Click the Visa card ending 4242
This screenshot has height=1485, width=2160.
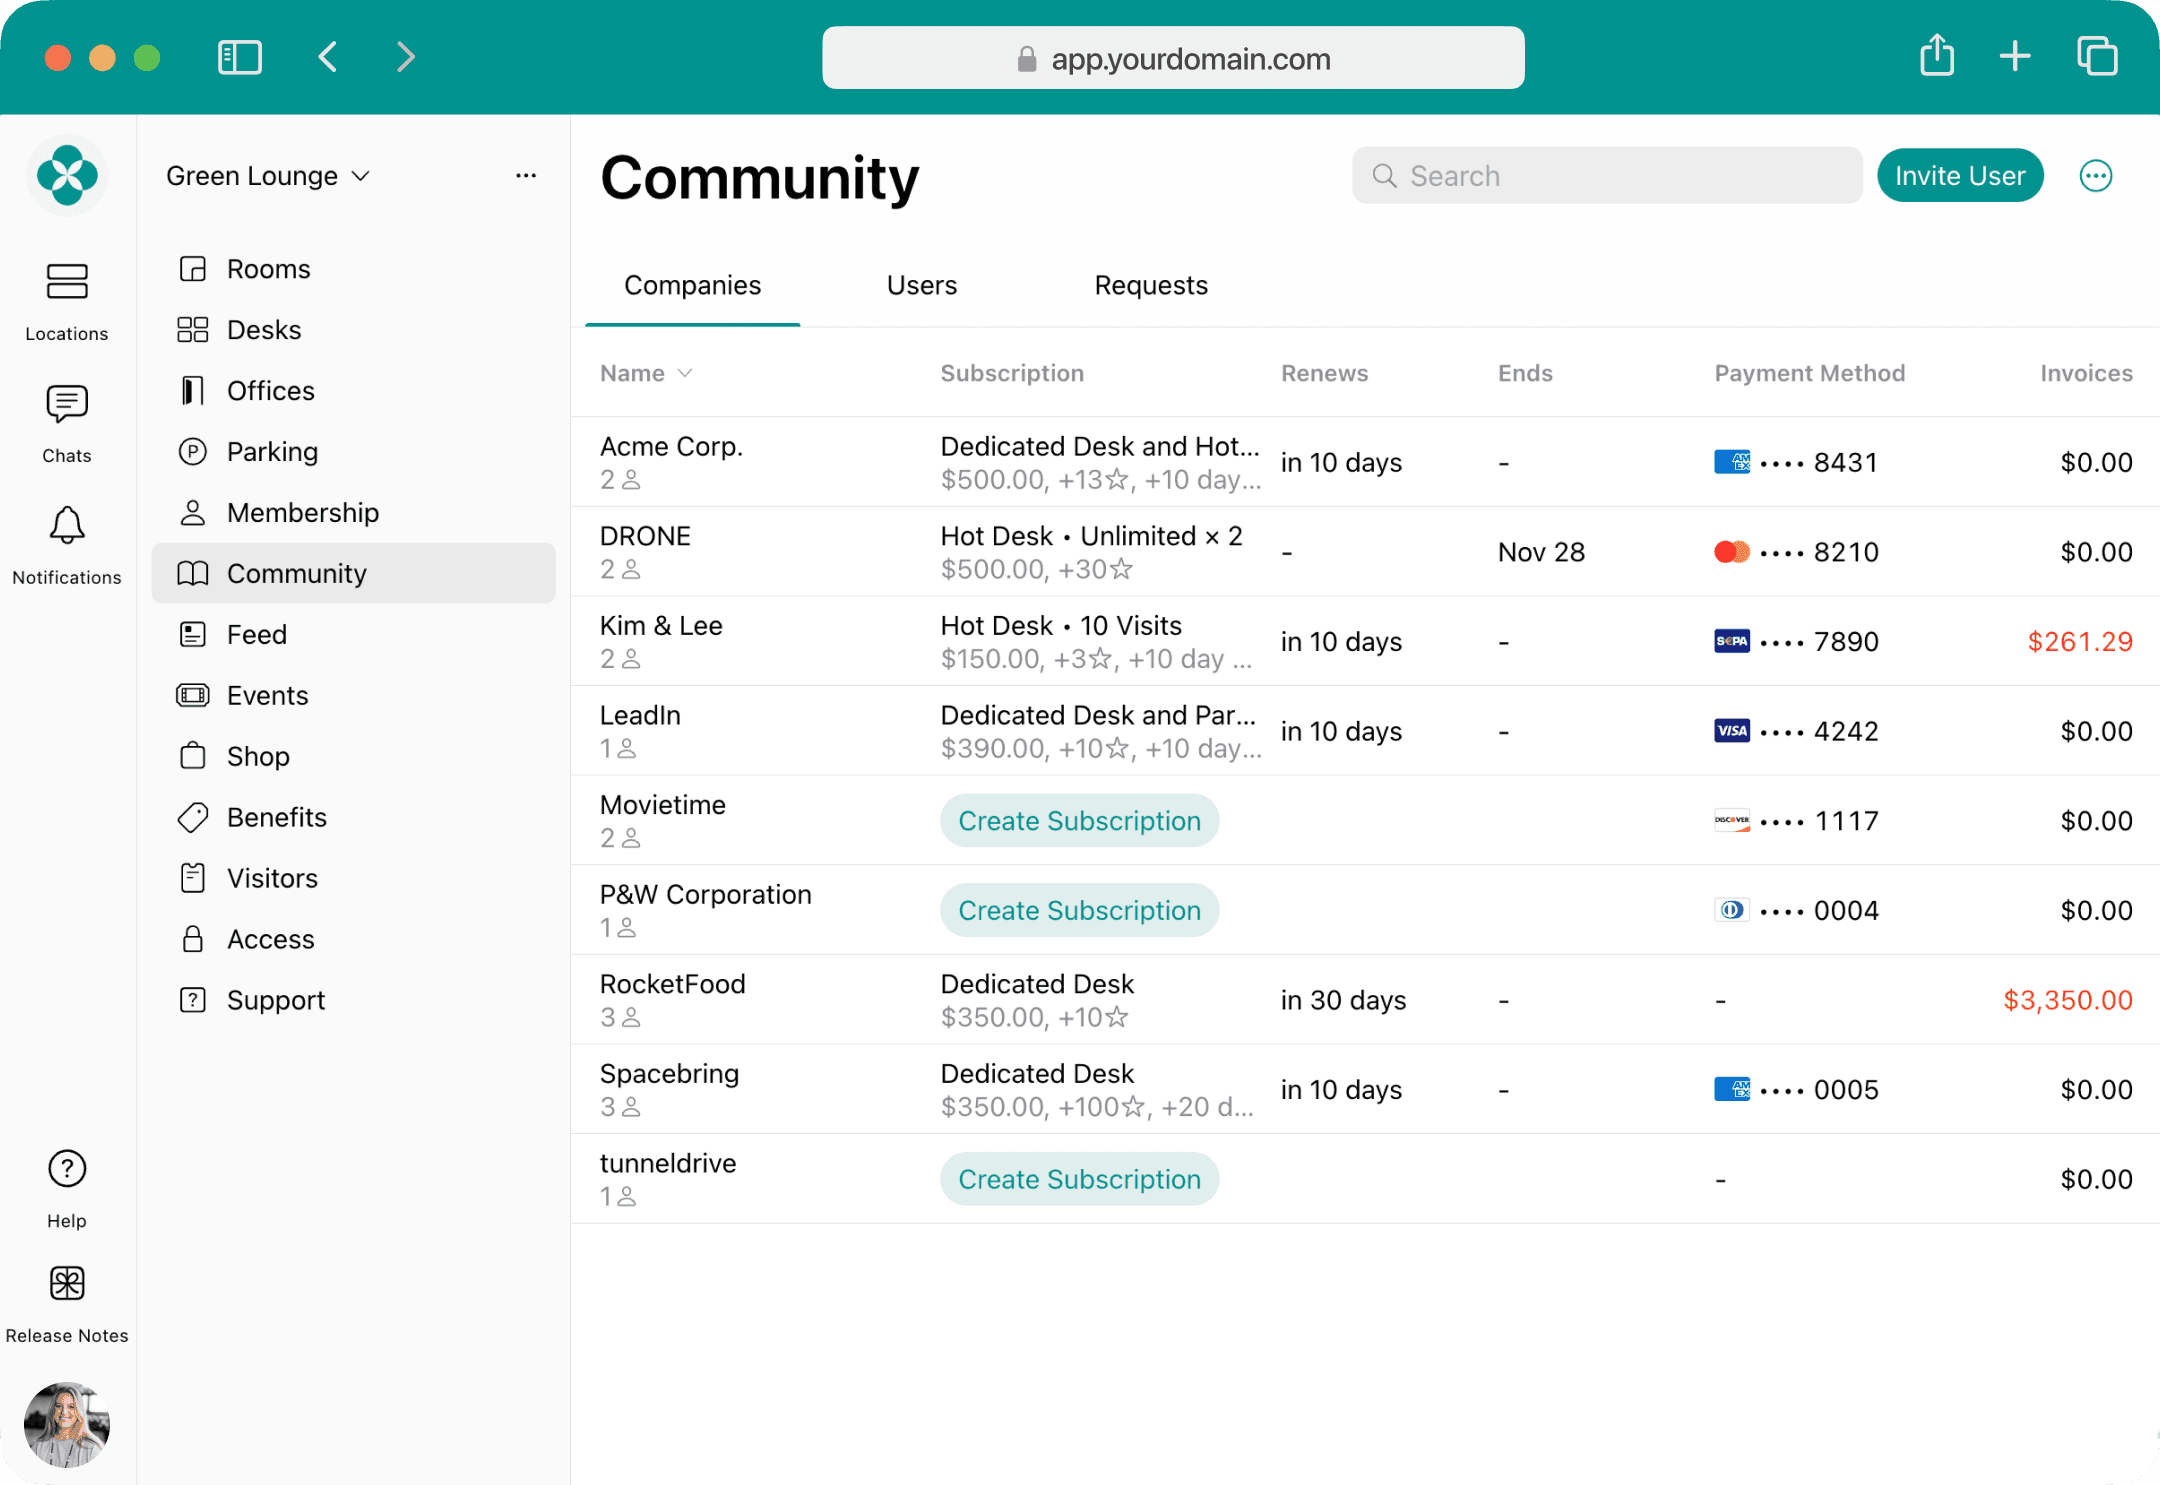pyautogui.click(x=1796, y=731)
